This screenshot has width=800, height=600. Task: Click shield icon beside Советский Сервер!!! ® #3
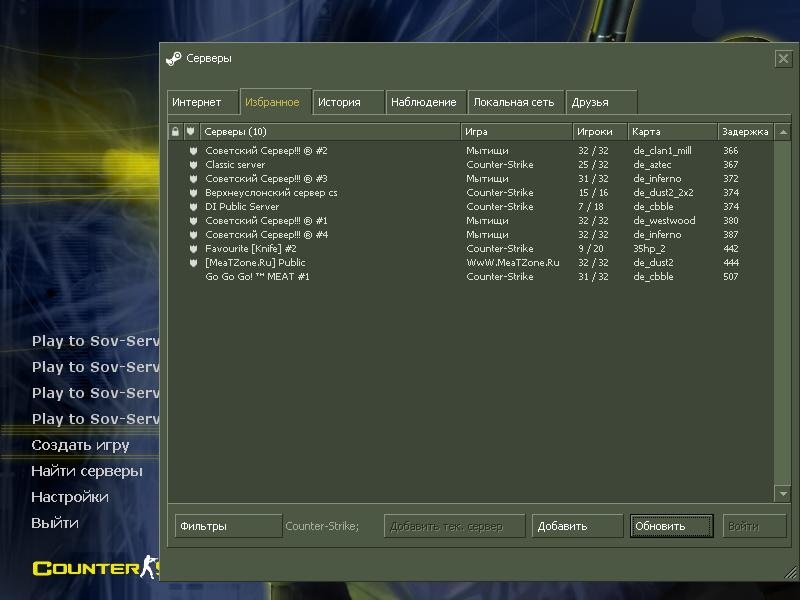193,179
